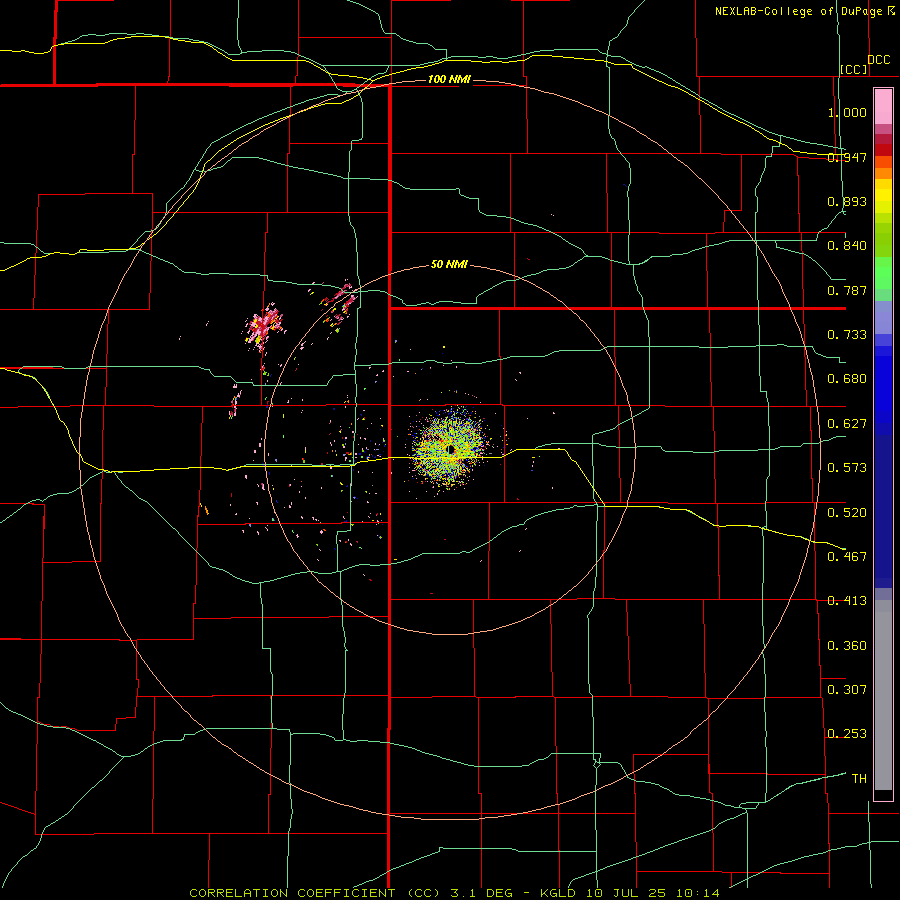
Task: Click the black radar site dot at echo center
Action: (x=451, y=449)
